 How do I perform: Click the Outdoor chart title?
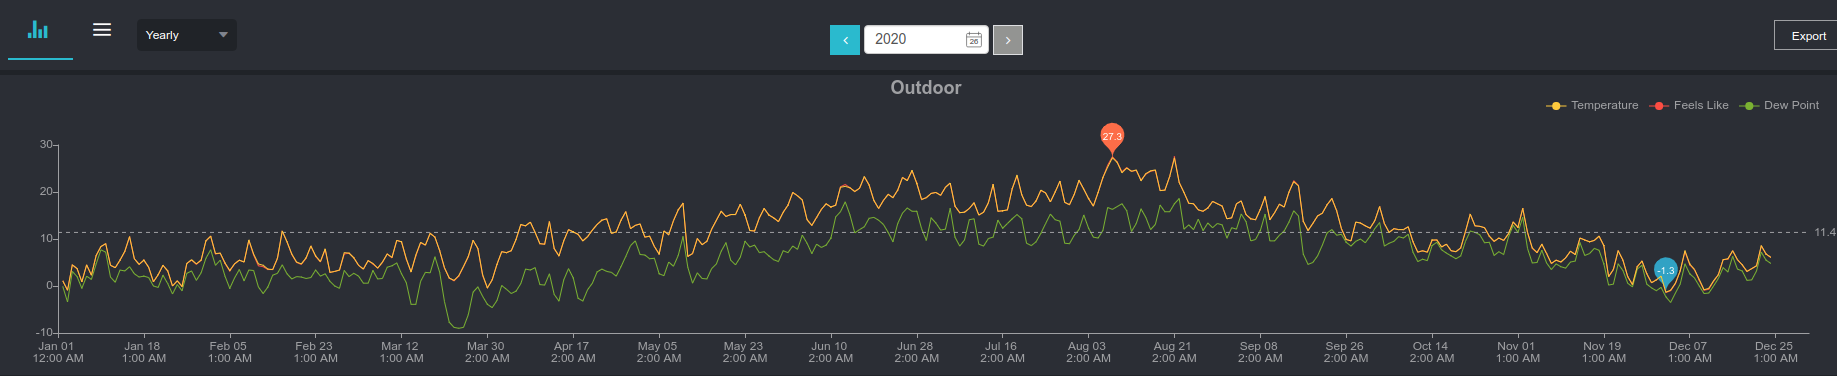click(926, 87)
